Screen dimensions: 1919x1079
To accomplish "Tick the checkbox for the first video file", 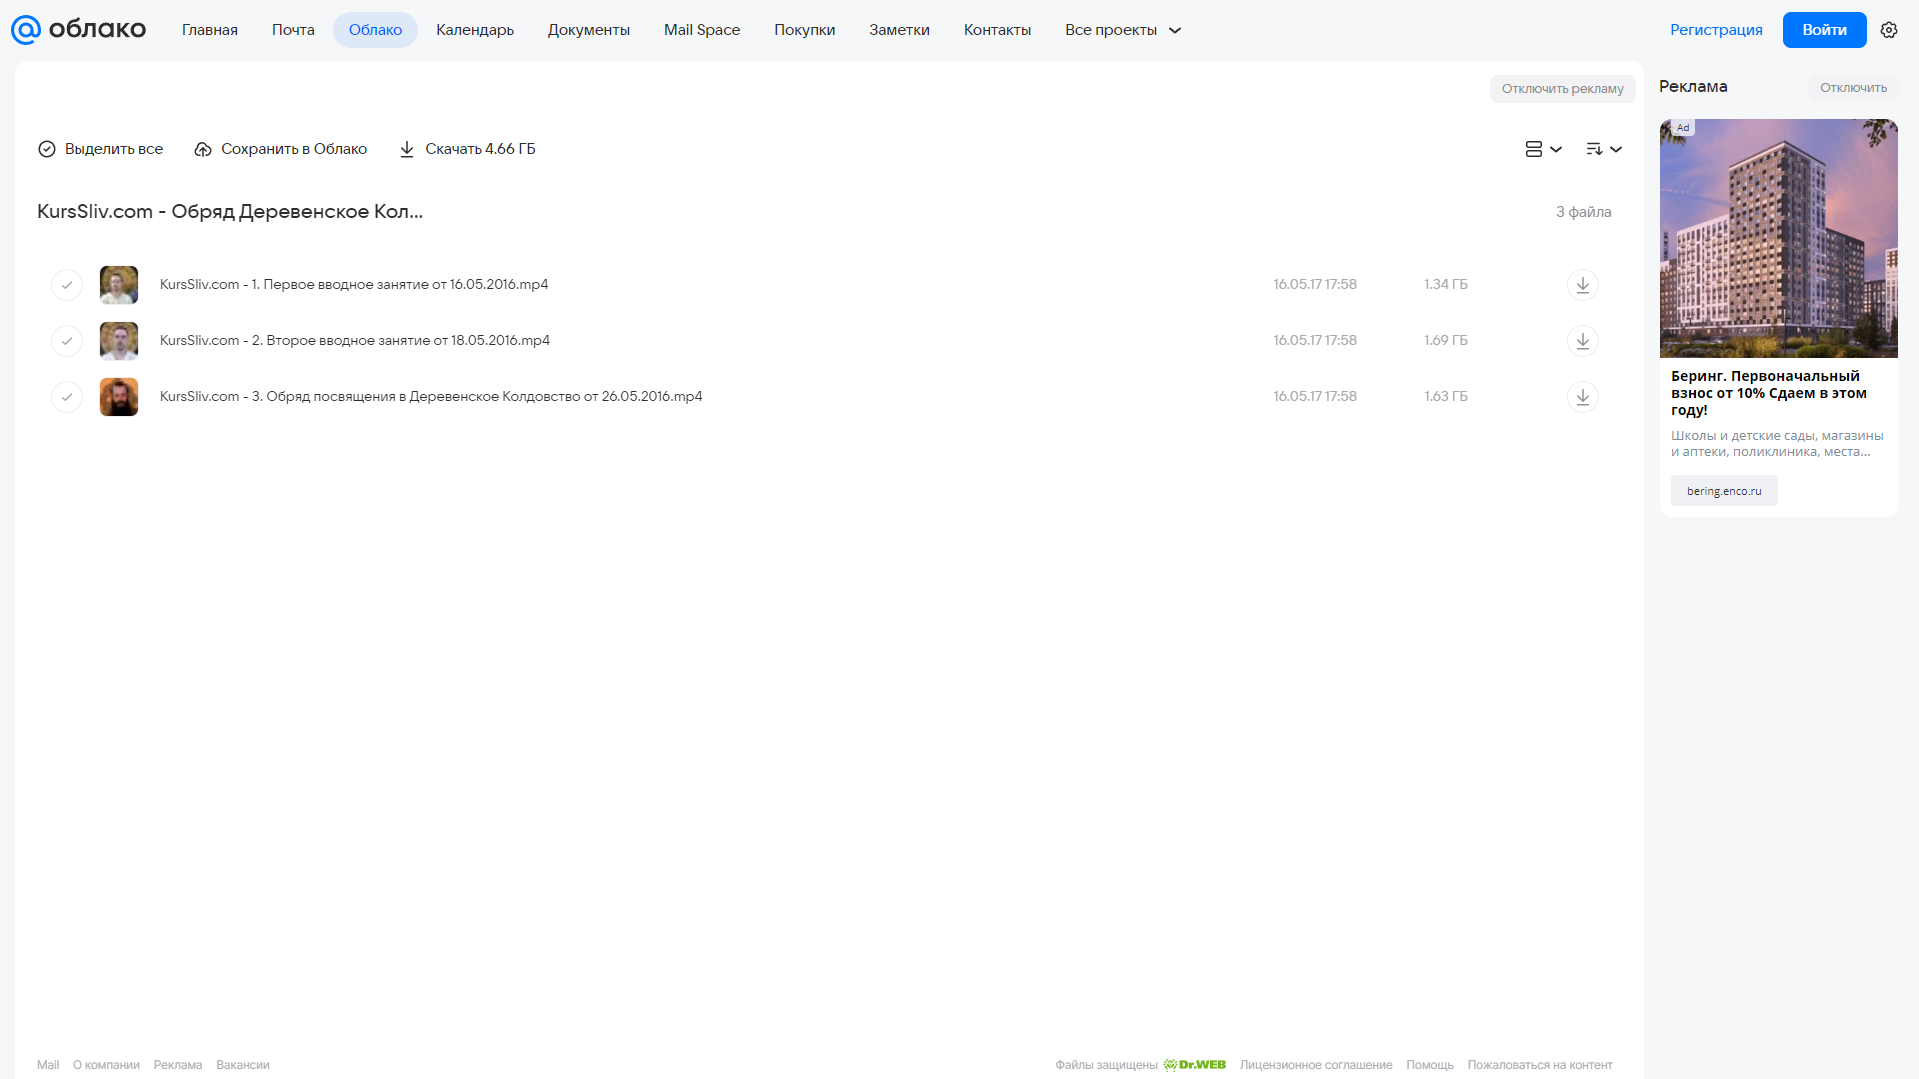I will coord(67,285).
